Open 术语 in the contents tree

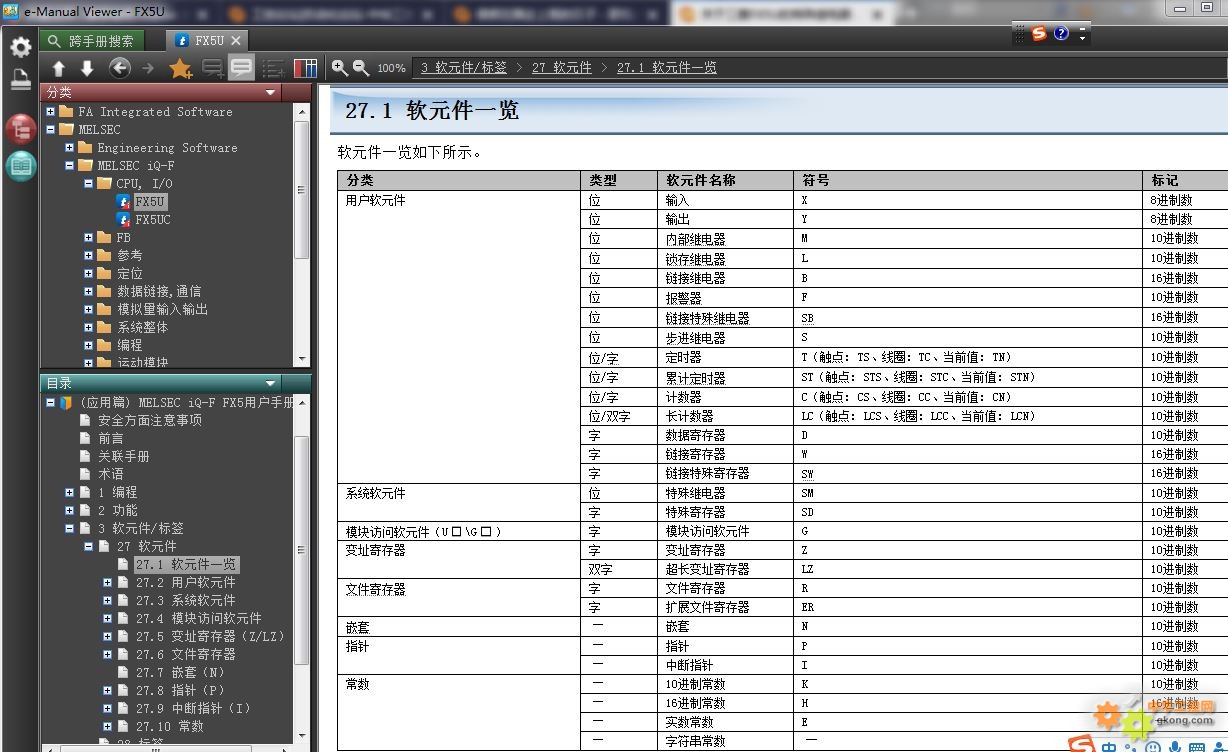(111, 474)
